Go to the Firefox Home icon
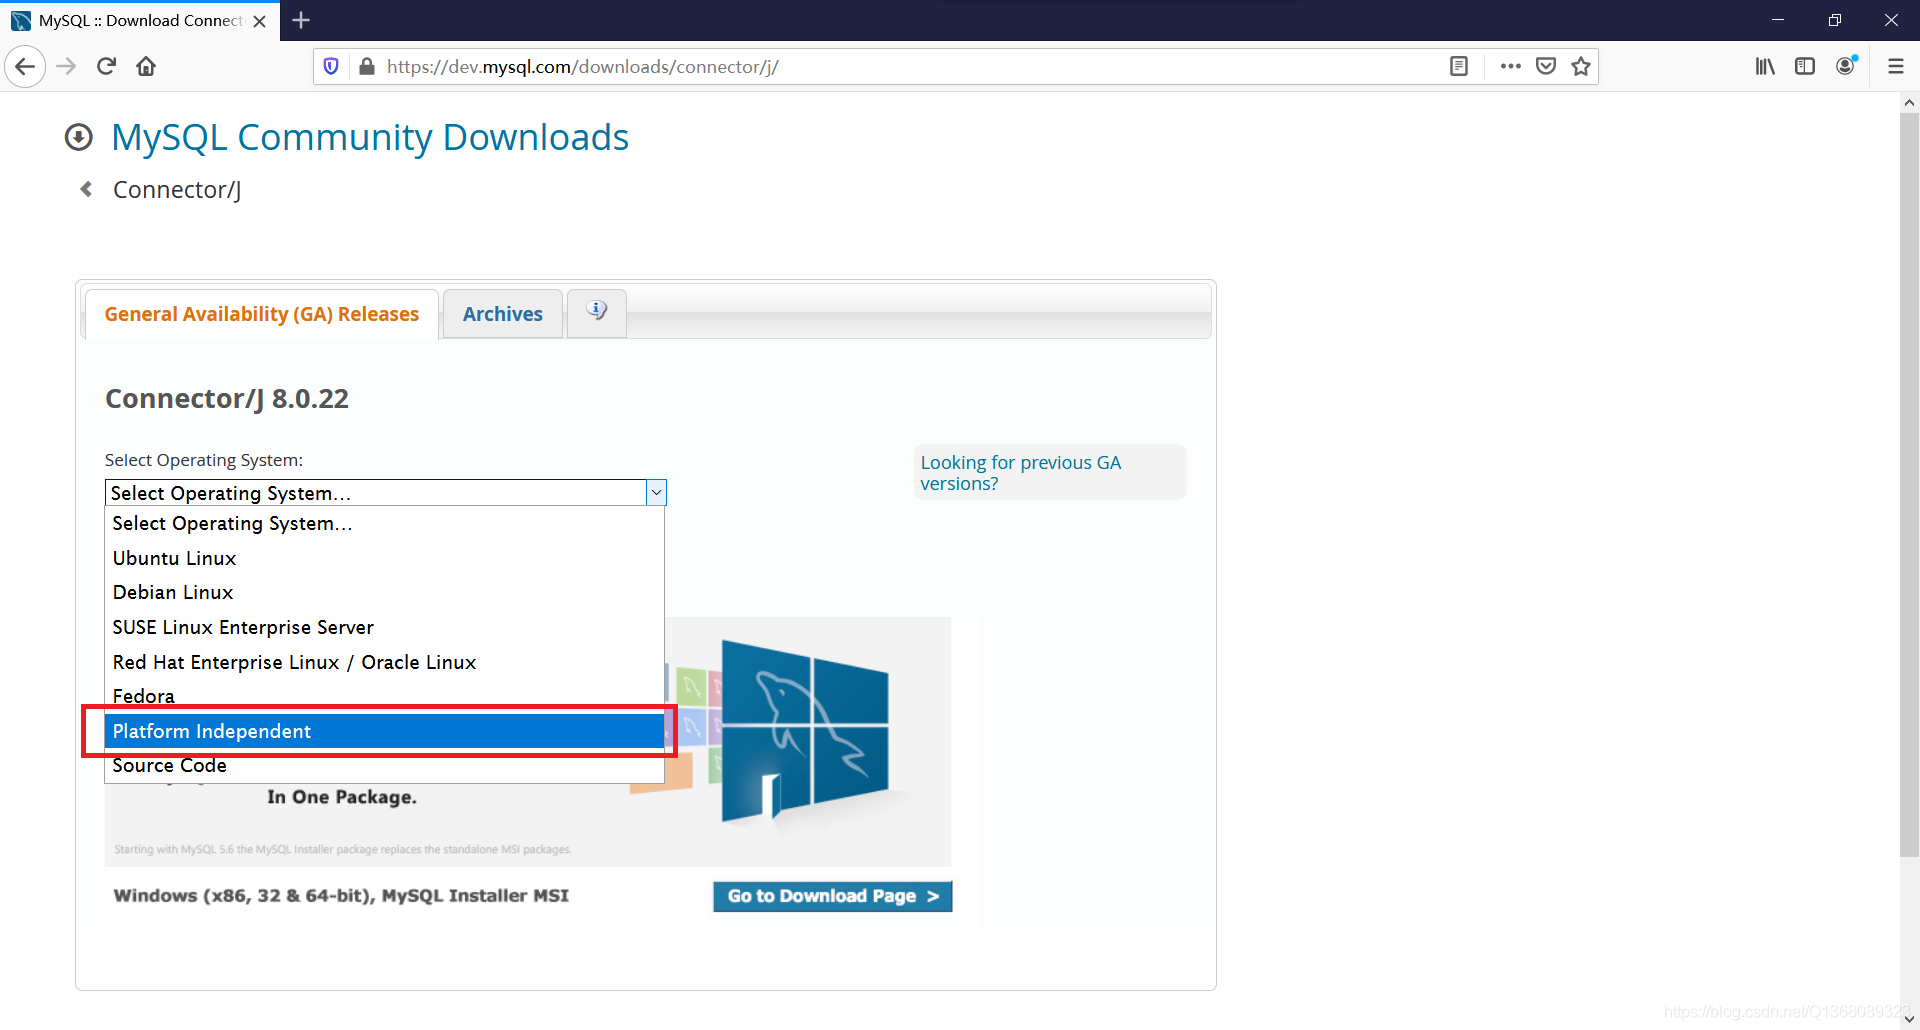 (x=146, y=67)
